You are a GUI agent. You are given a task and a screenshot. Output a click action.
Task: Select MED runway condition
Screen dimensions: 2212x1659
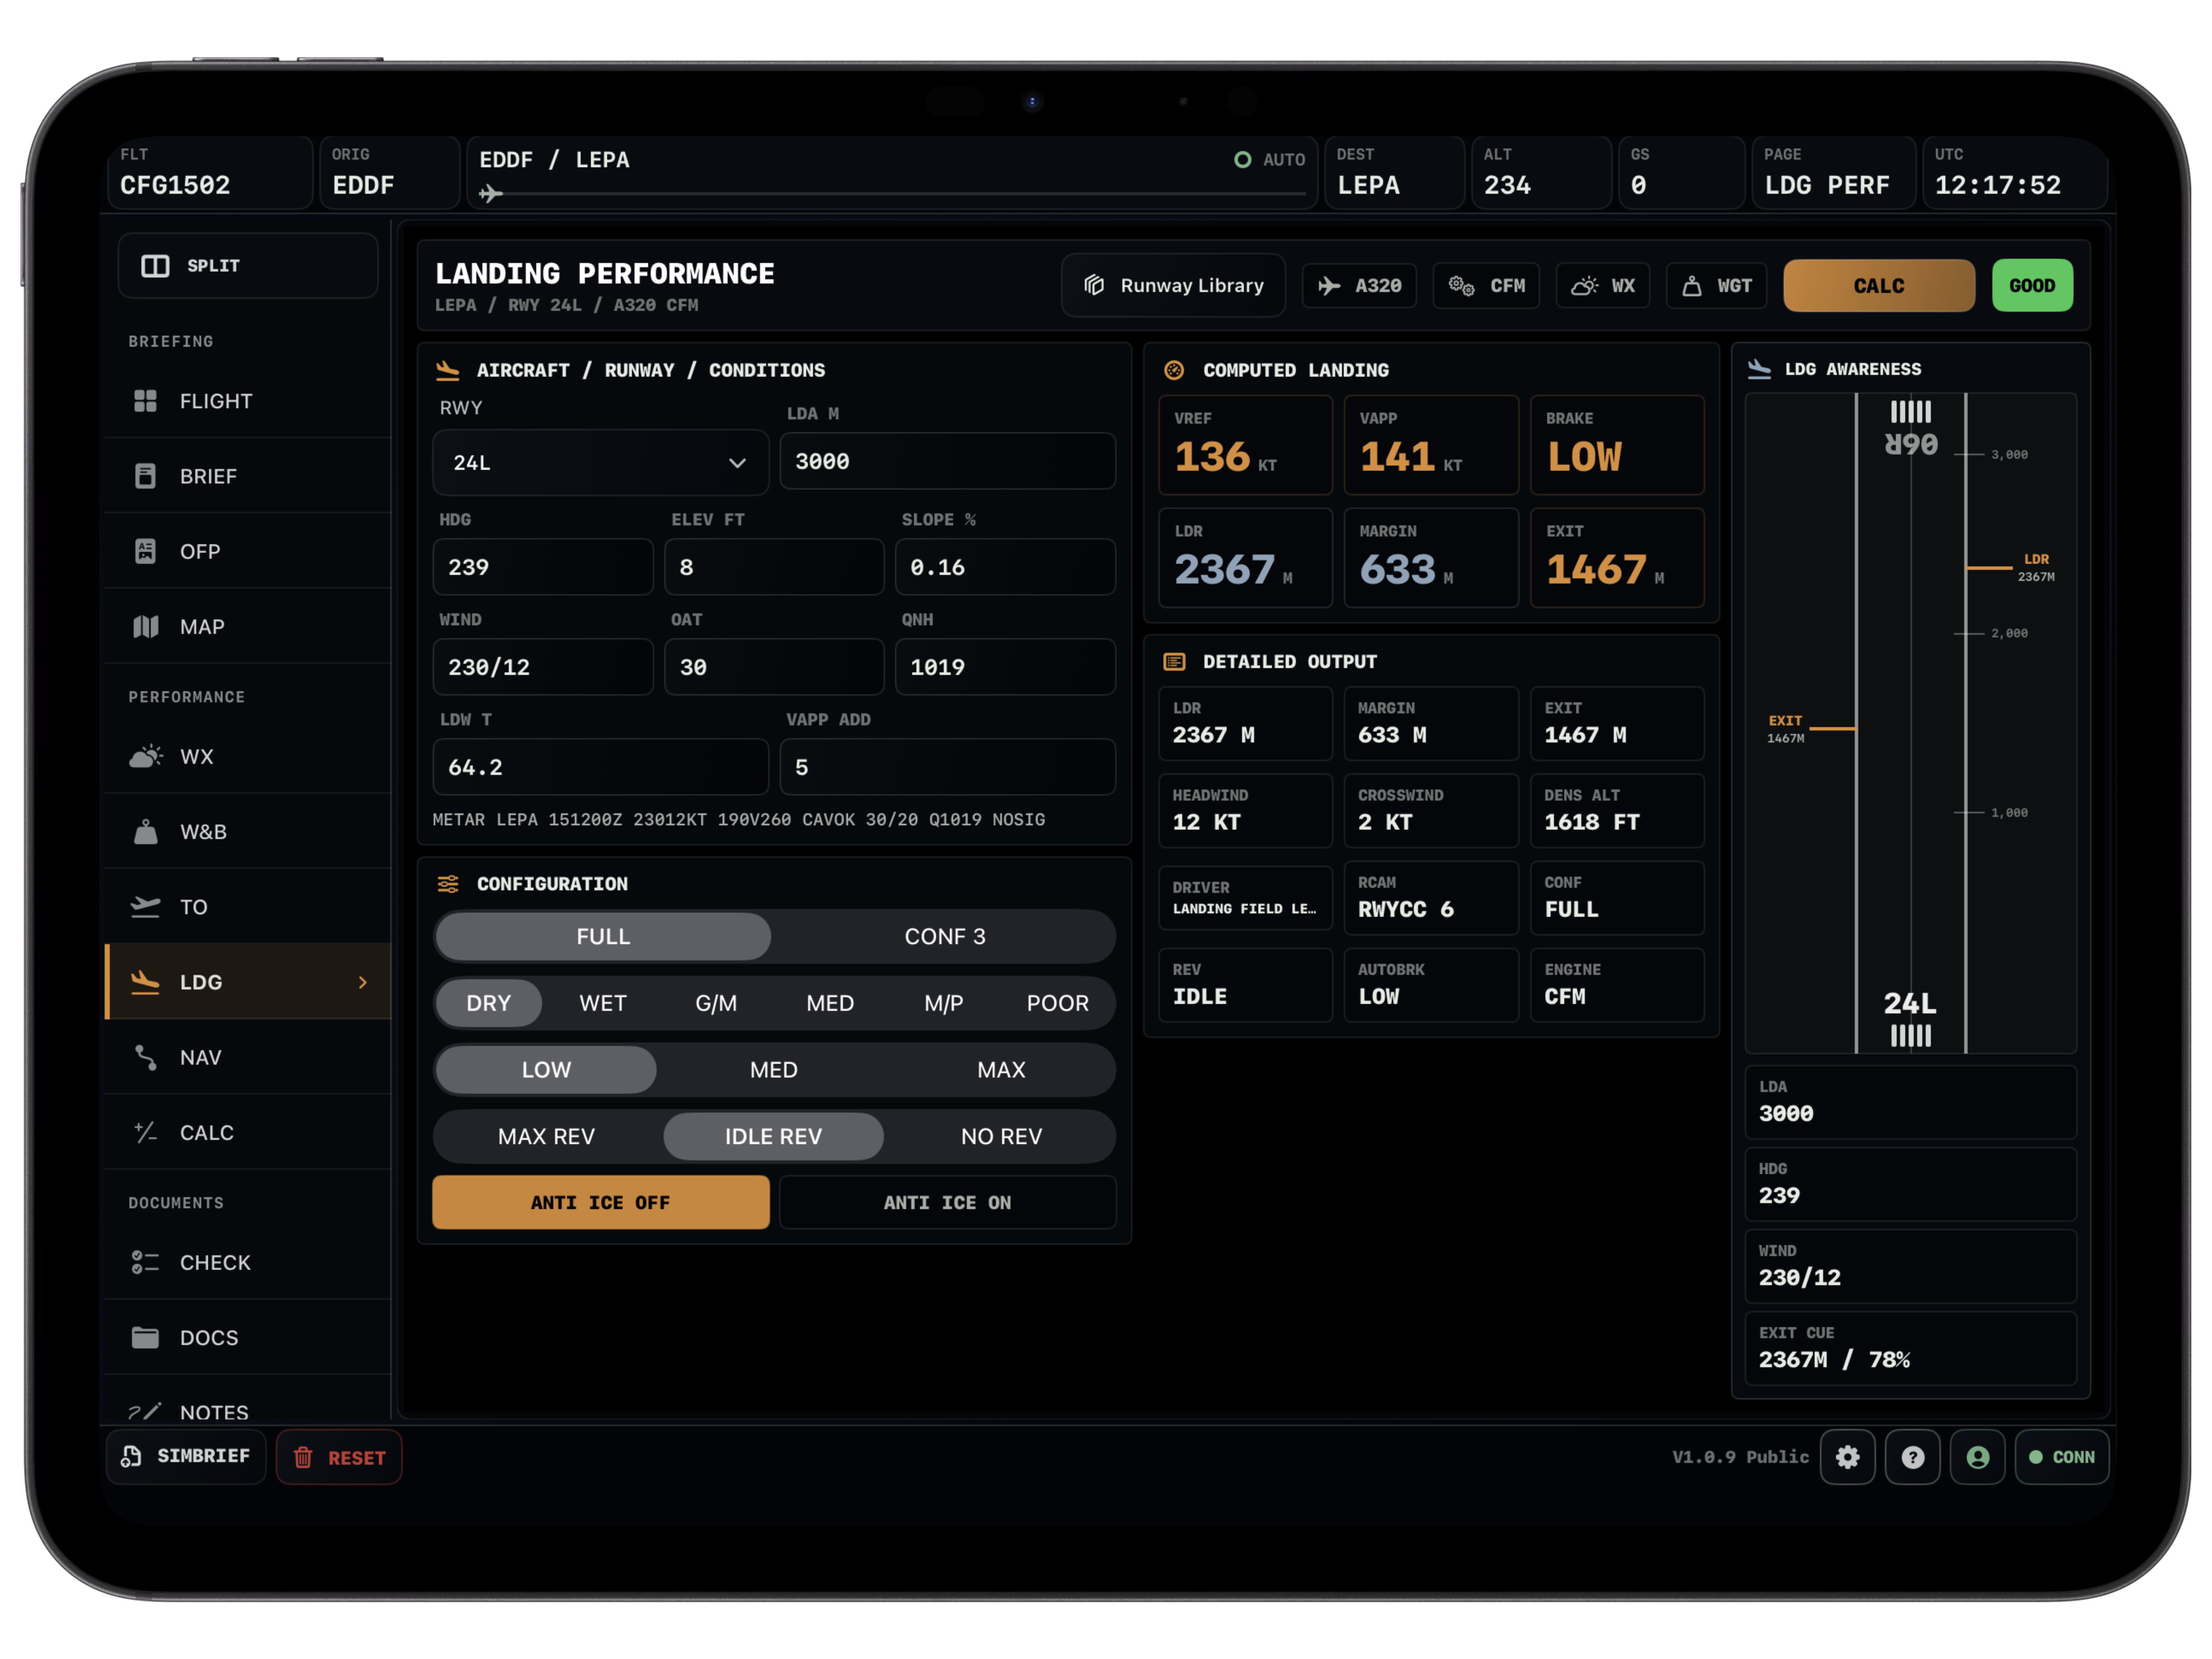(830, 1003)
